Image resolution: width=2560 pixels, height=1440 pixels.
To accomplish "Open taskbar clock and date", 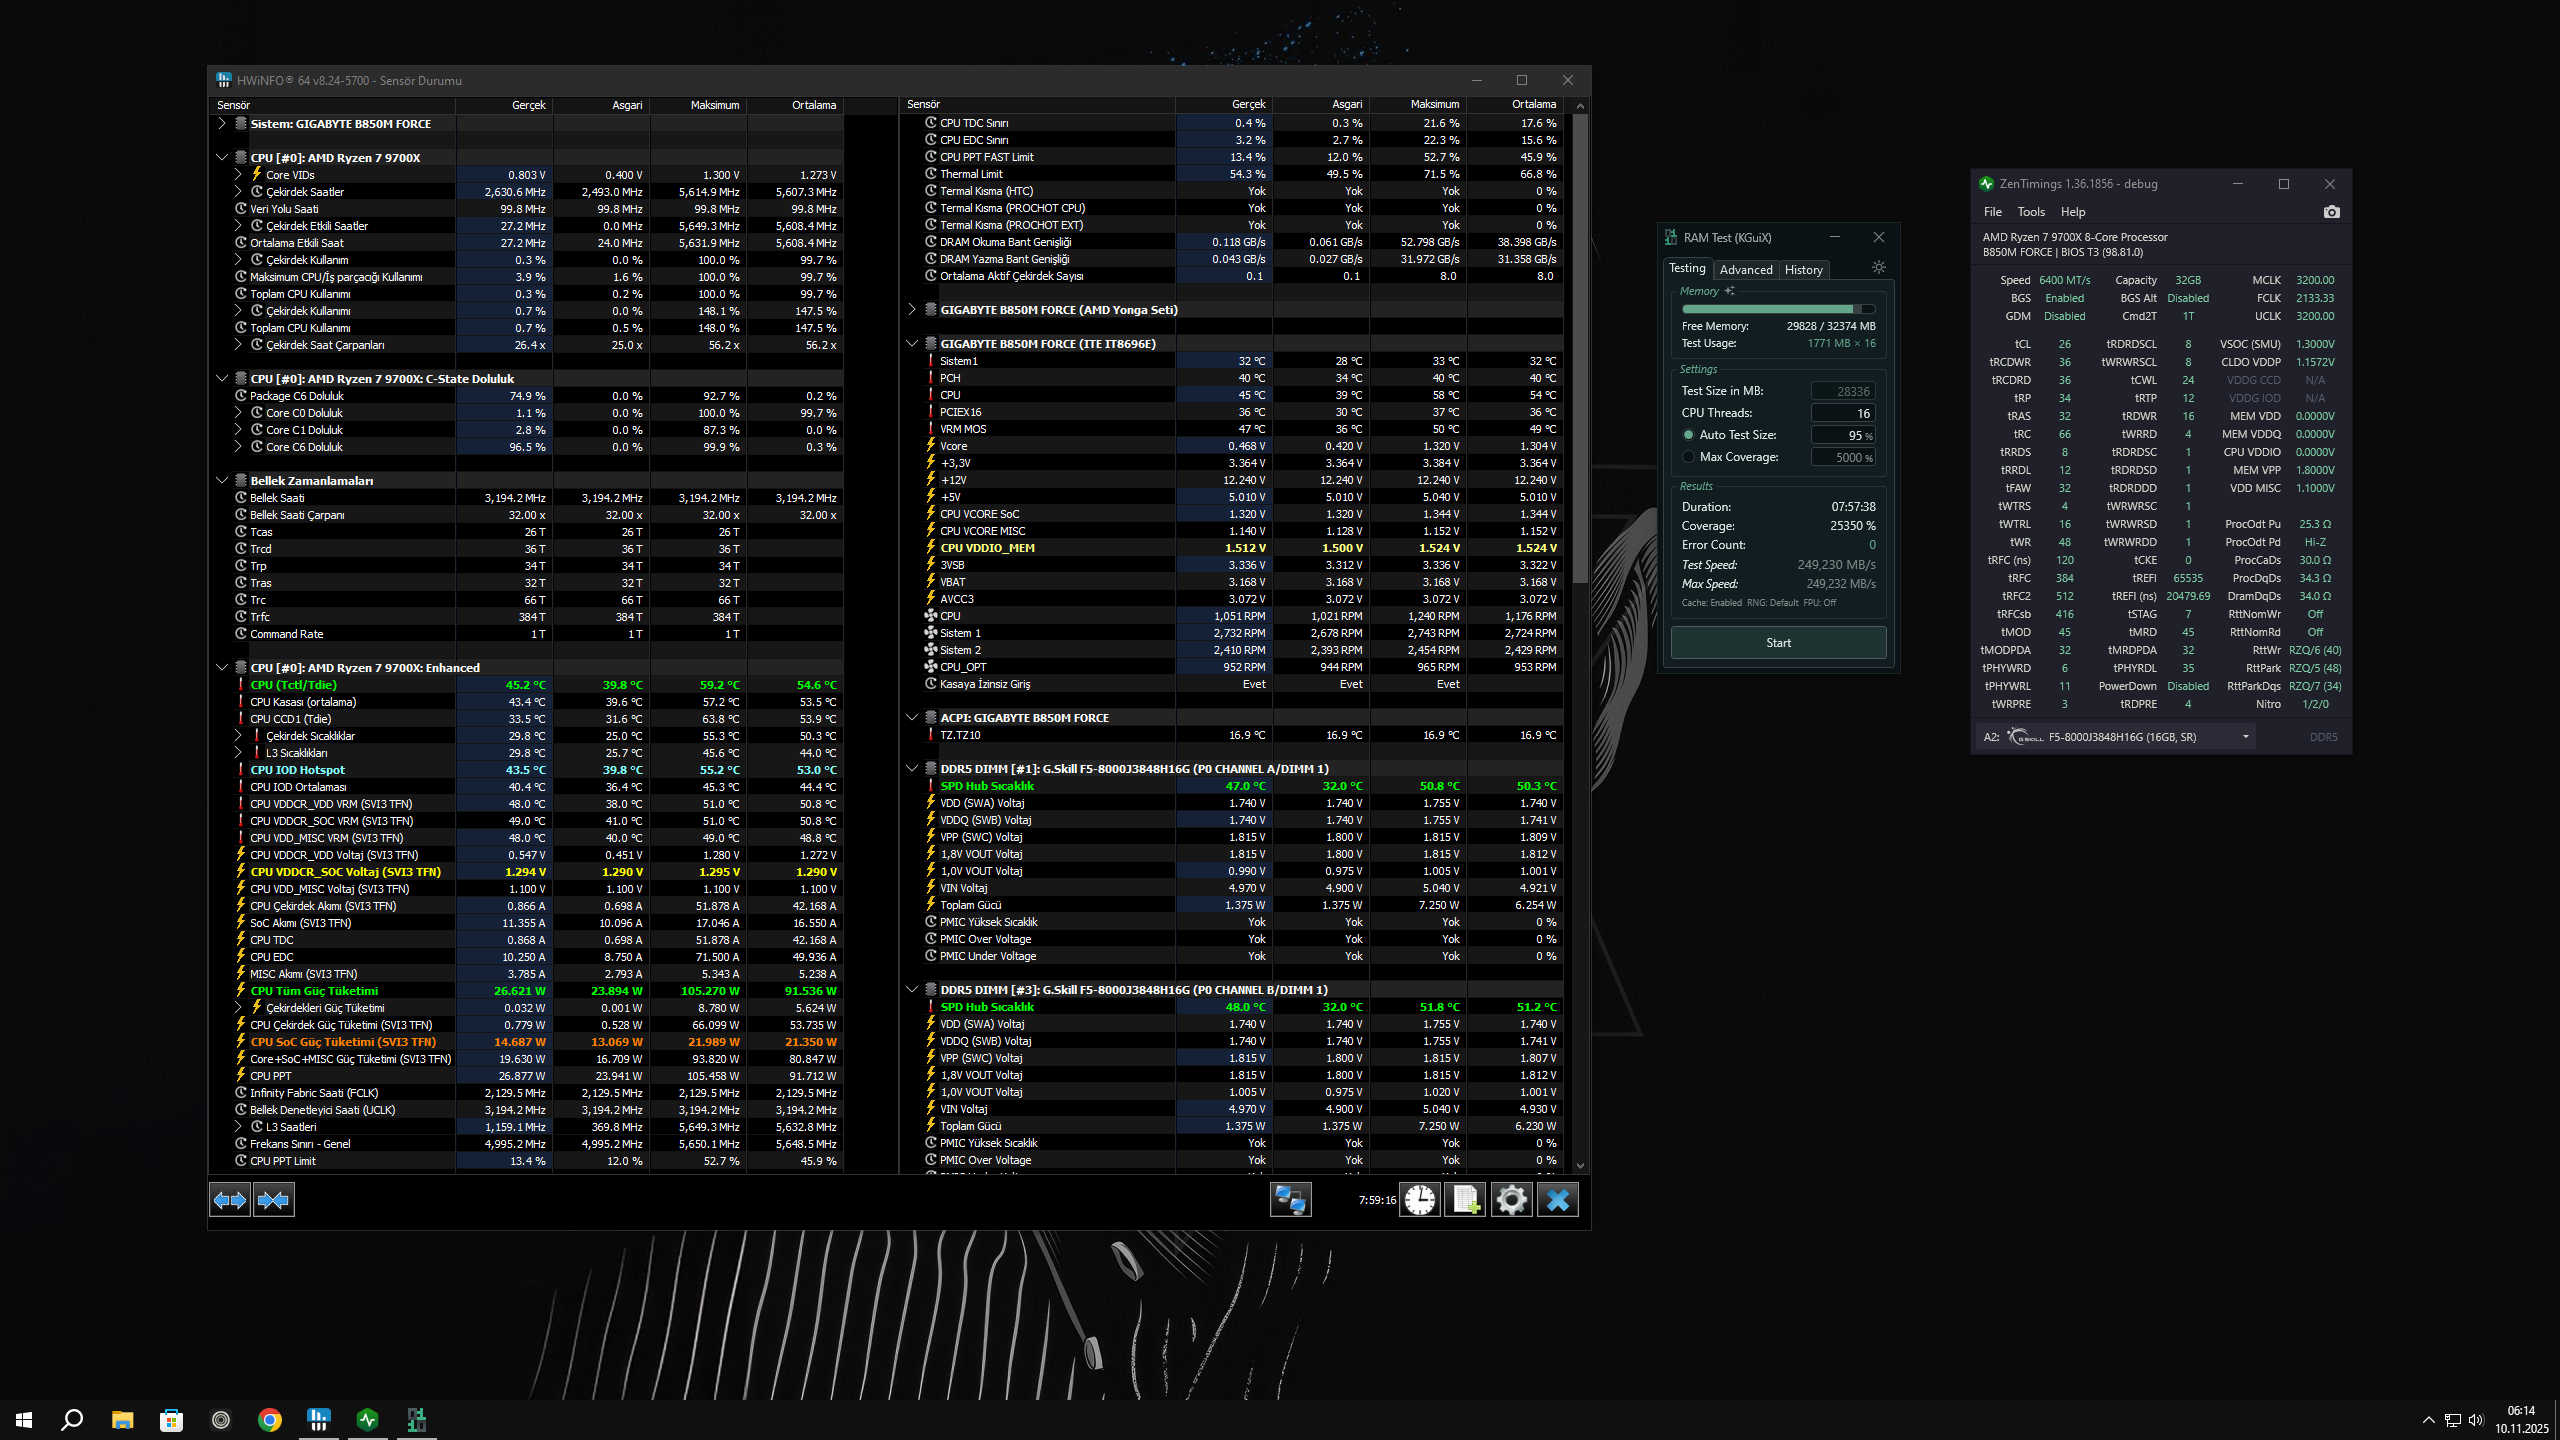I will pyautogui.click(x=2521, y=1420).
